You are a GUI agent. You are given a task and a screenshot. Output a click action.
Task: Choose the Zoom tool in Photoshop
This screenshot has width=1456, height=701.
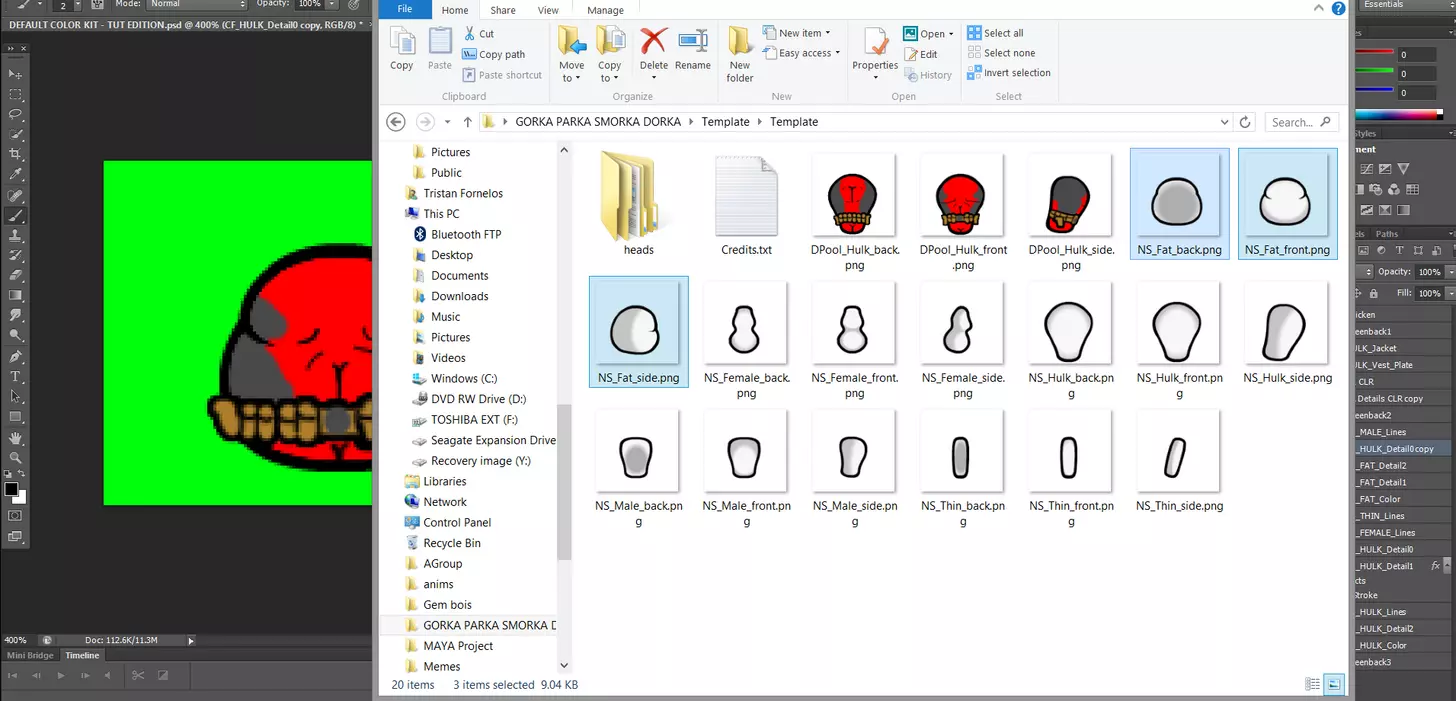15,458
